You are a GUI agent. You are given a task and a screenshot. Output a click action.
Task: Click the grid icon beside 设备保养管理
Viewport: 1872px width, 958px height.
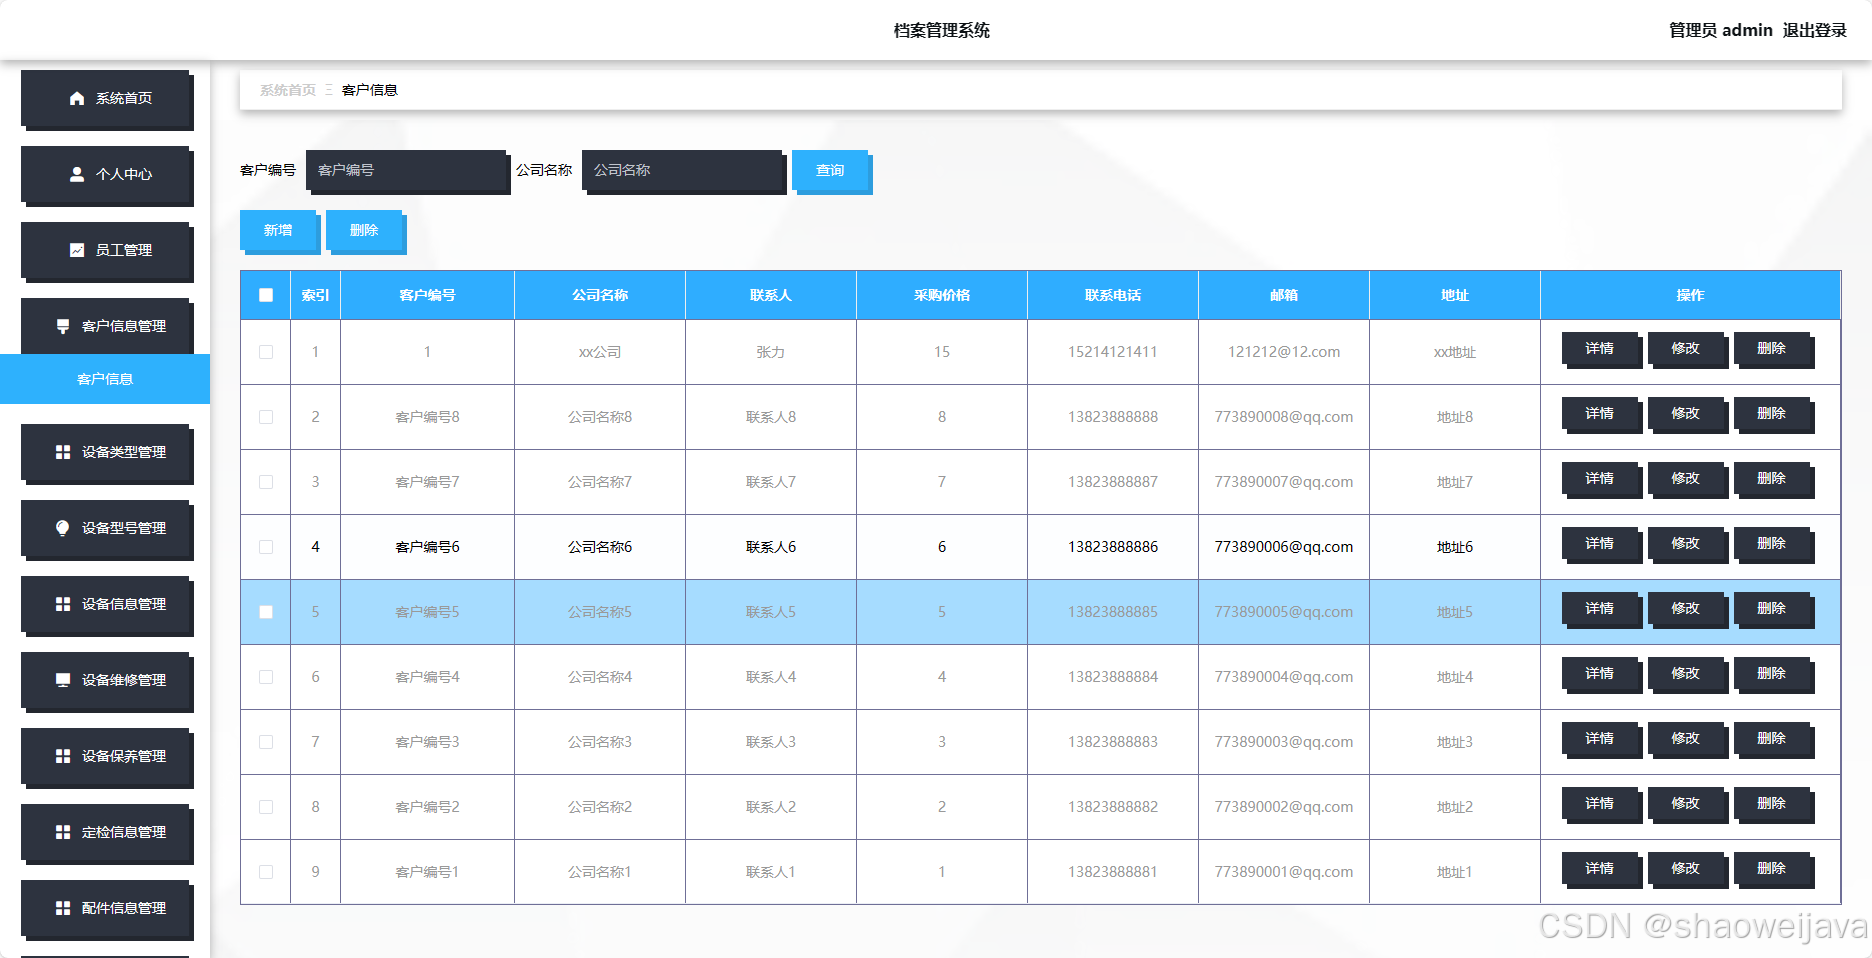[63, 756]
